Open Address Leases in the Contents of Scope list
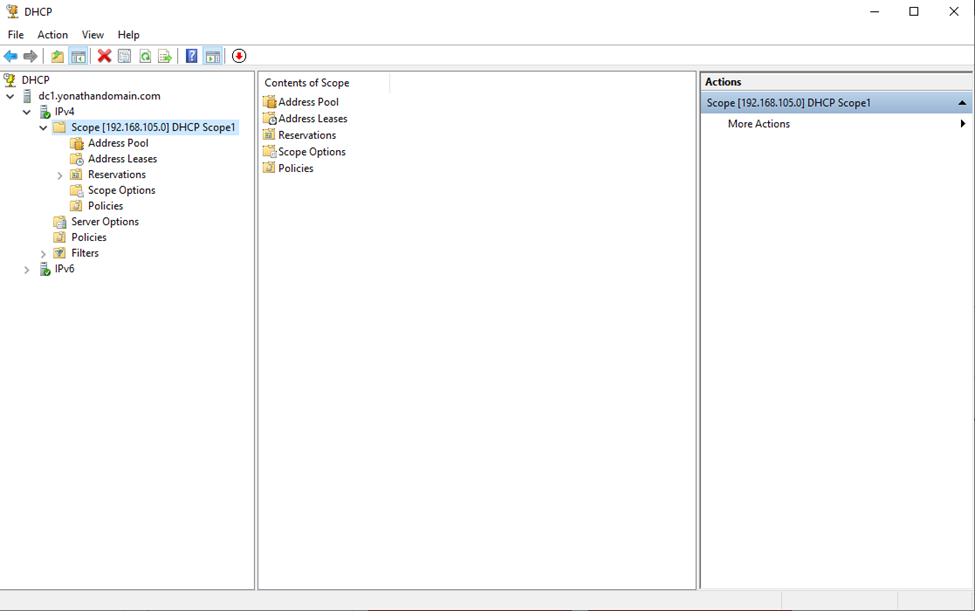Viewport: 975px width, 611px height. [313, 119]
